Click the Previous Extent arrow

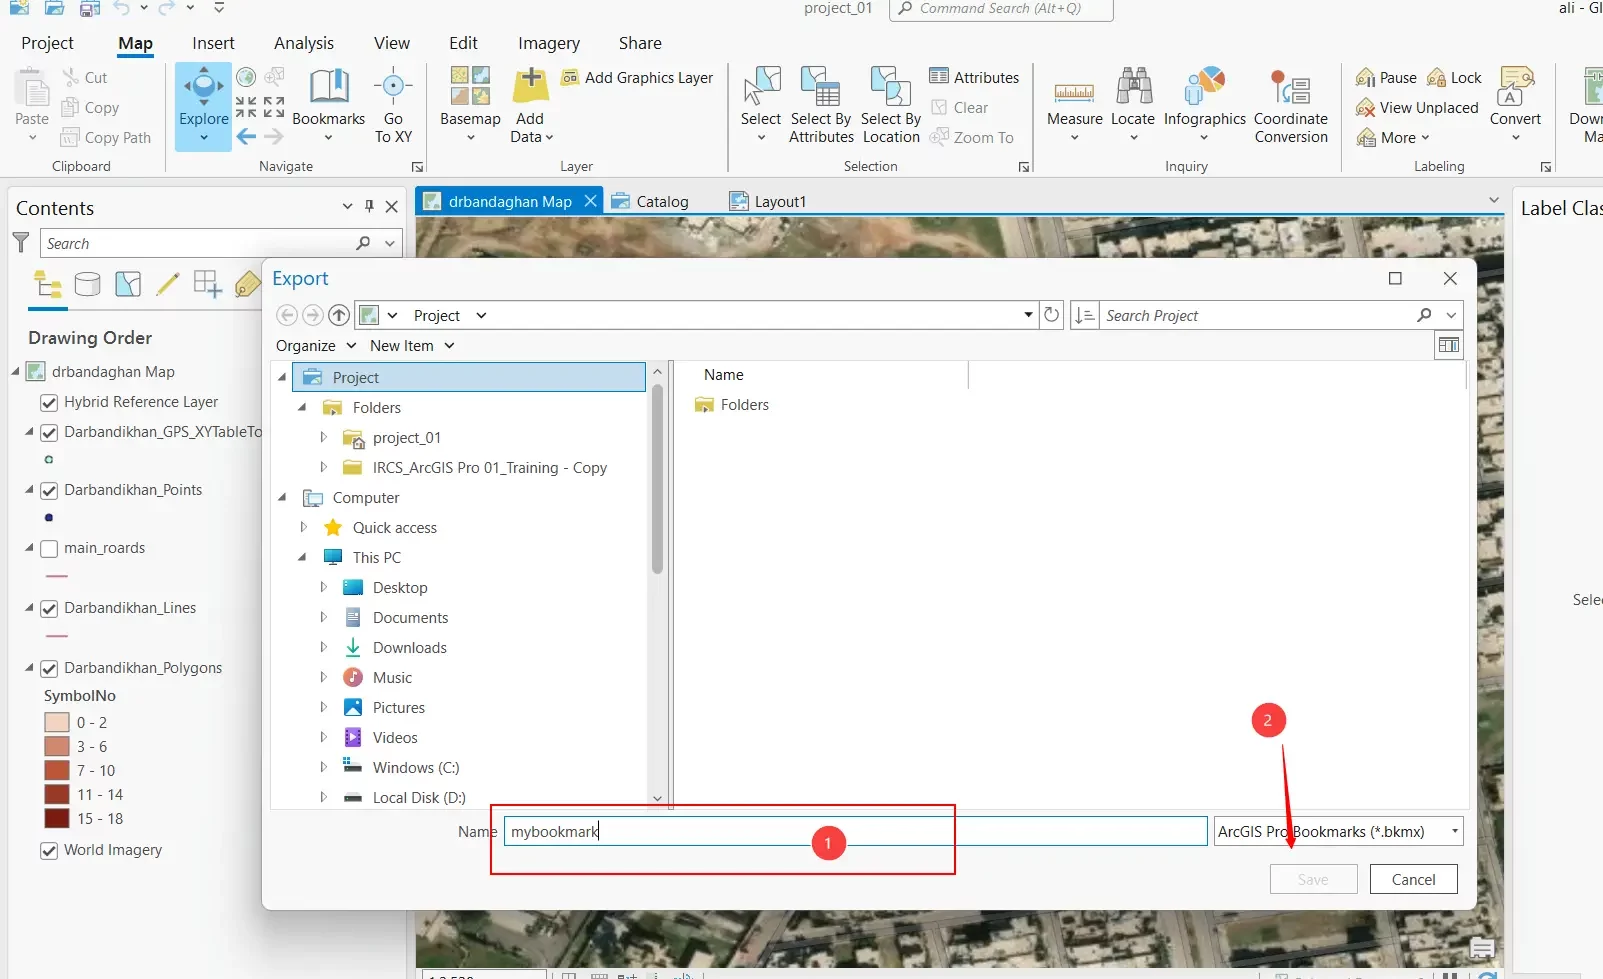pyautogui.click(x=246, y=137)
